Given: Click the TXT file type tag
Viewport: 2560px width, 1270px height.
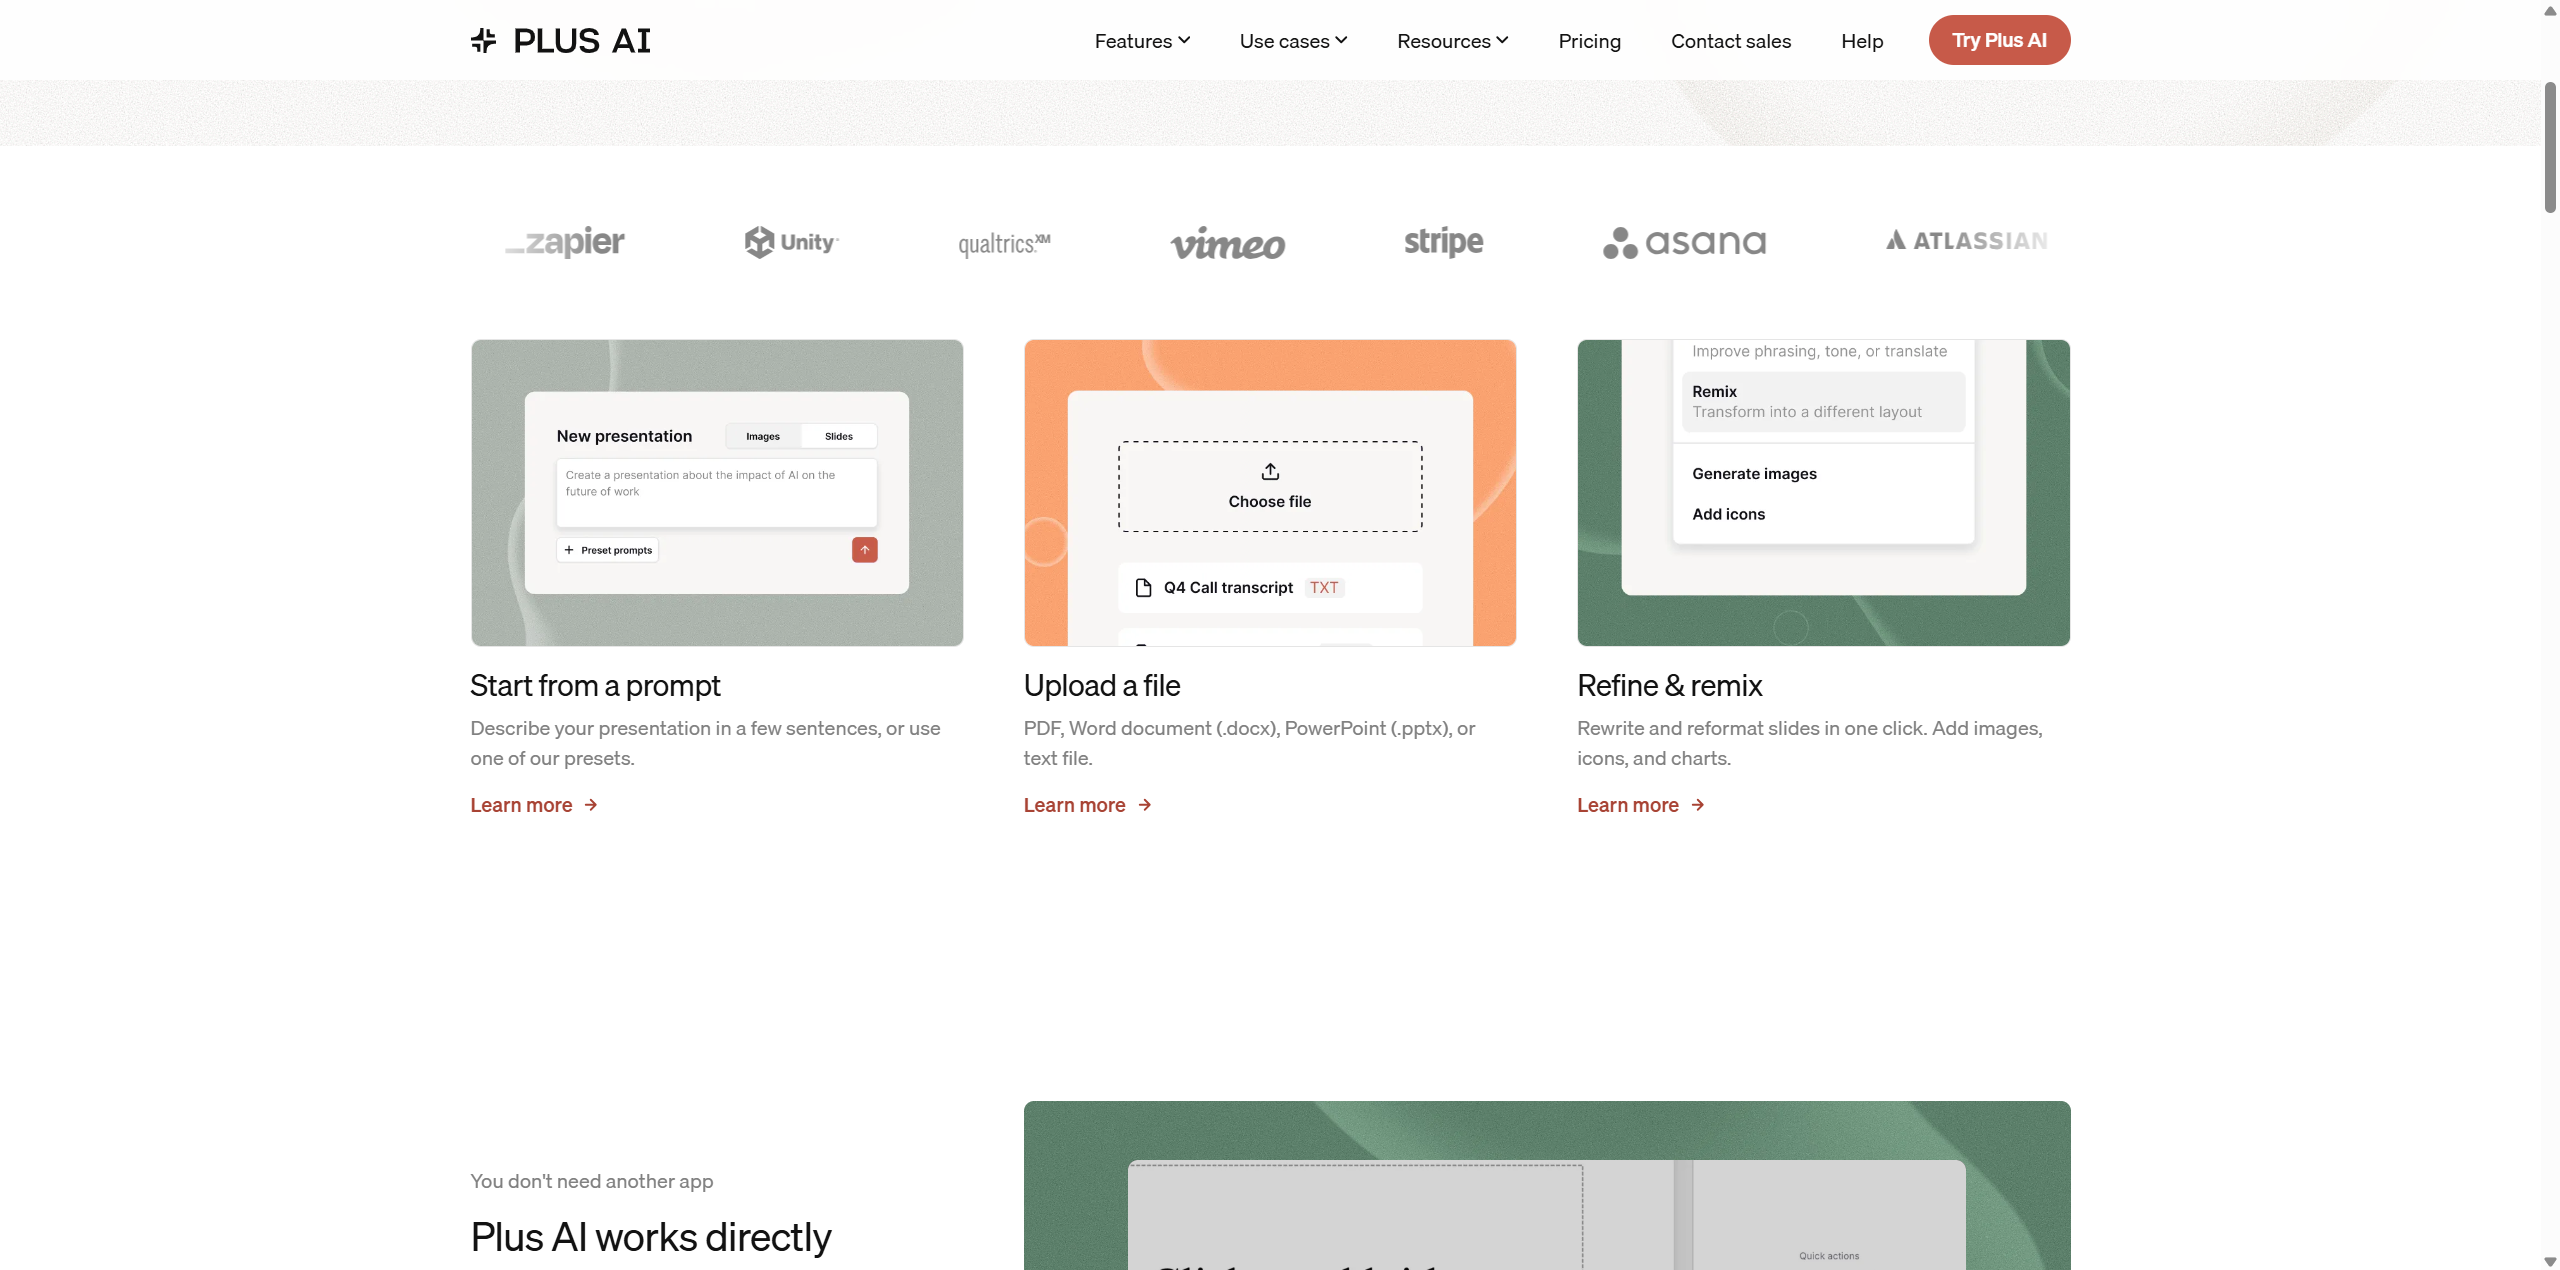Looking at the screenshot, I should tap(1324, 588).
